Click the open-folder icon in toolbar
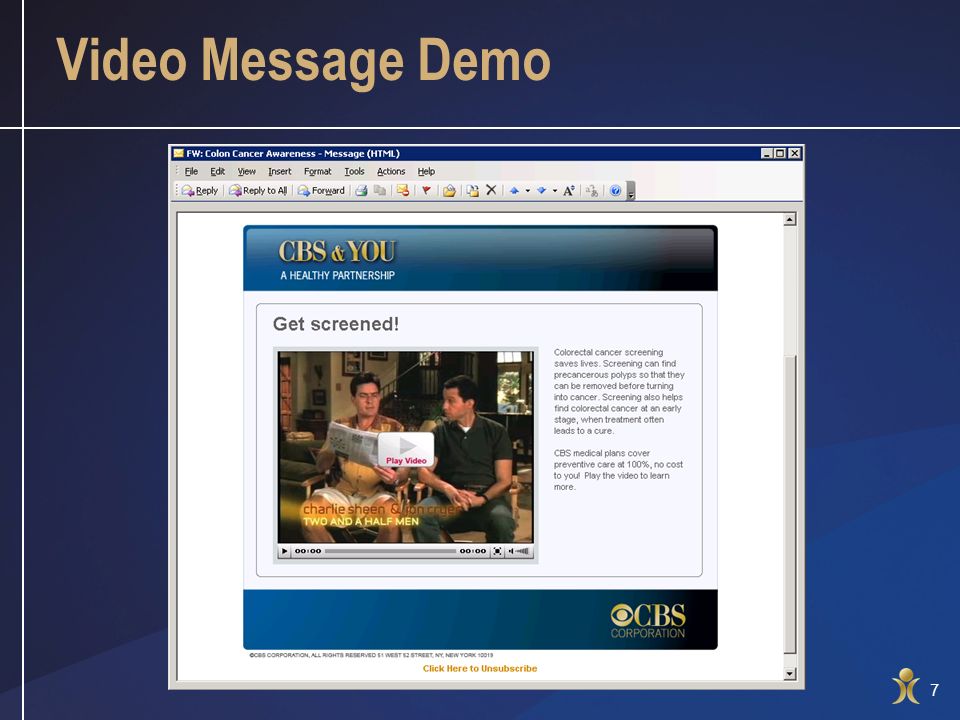Image resolution: width=960 pixels, height=720 pixels. coord(449,190)
